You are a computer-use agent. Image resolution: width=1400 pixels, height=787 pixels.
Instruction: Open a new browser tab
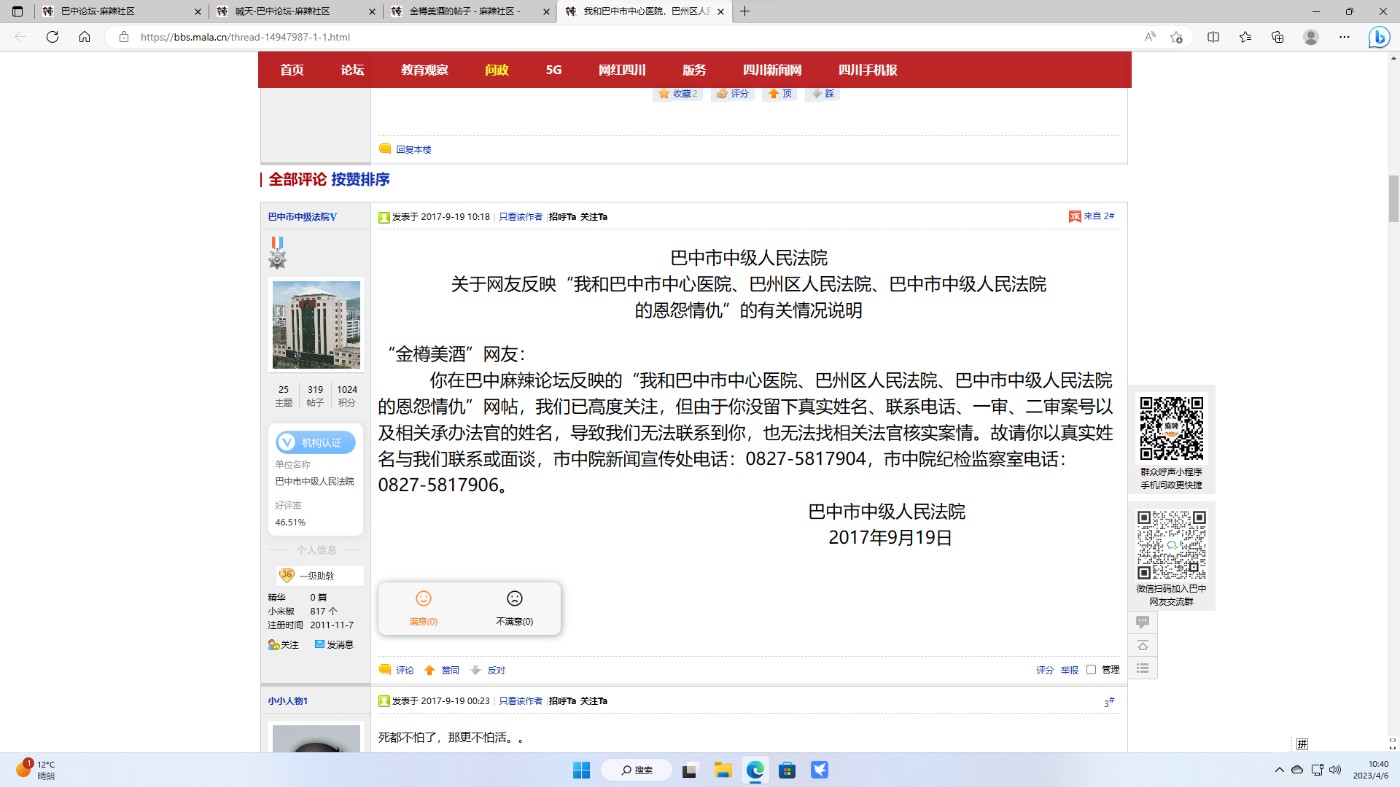744,11
